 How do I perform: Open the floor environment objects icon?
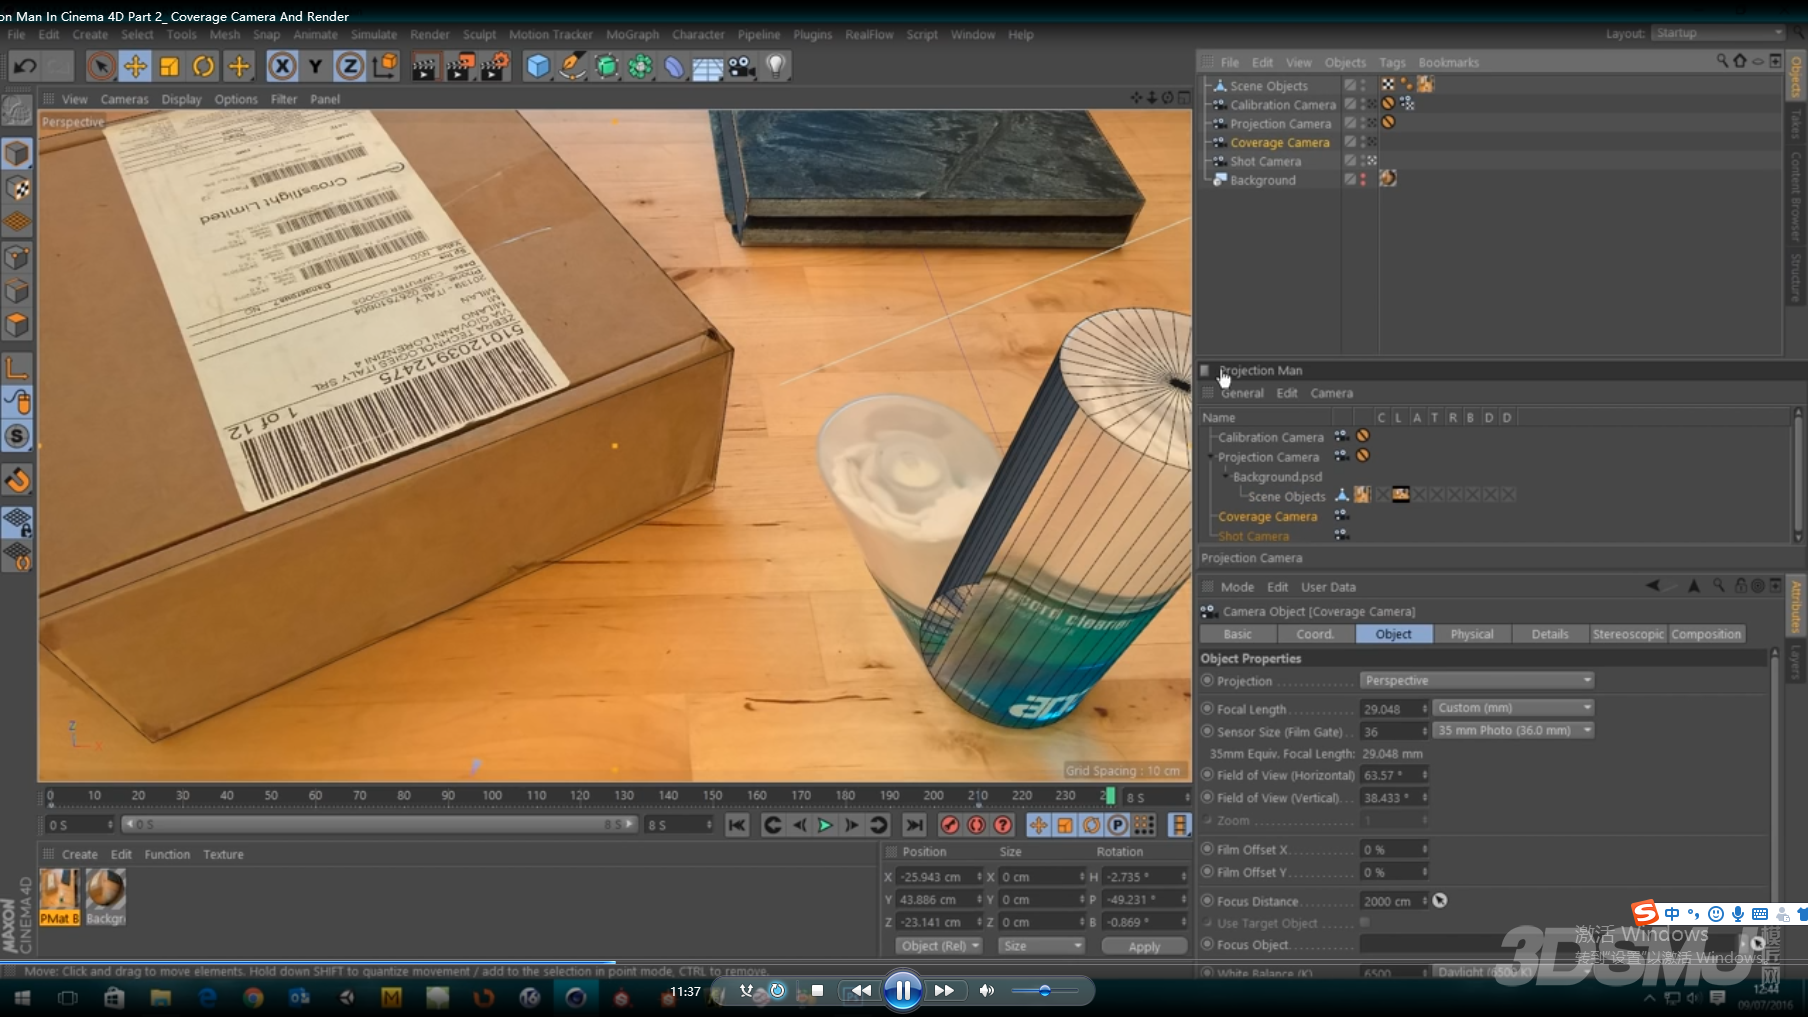pyautogui.click(x=708, y=67)
